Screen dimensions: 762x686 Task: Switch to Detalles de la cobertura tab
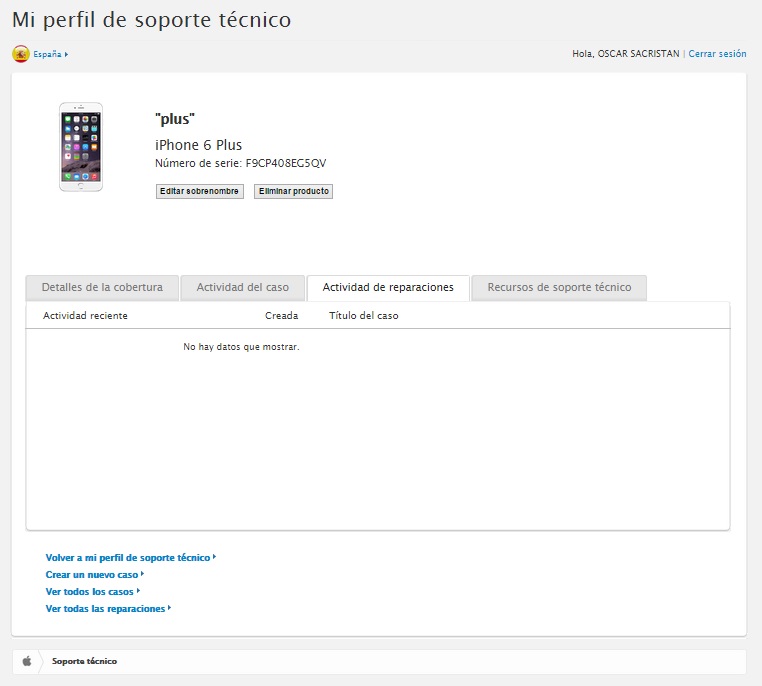coord(102,288)
